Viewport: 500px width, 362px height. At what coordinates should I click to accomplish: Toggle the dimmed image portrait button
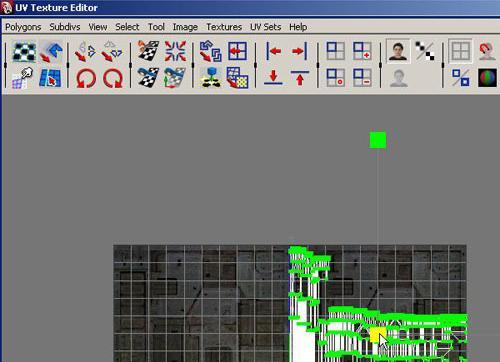(399, 78)
